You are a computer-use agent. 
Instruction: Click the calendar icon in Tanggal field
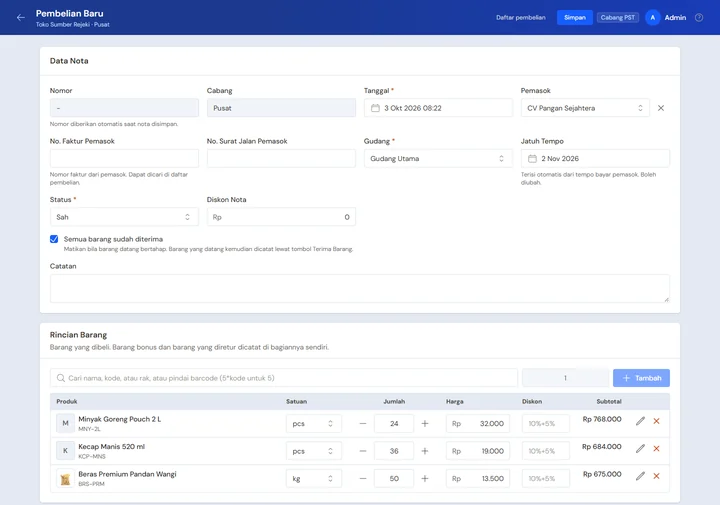tap(375, 108)
